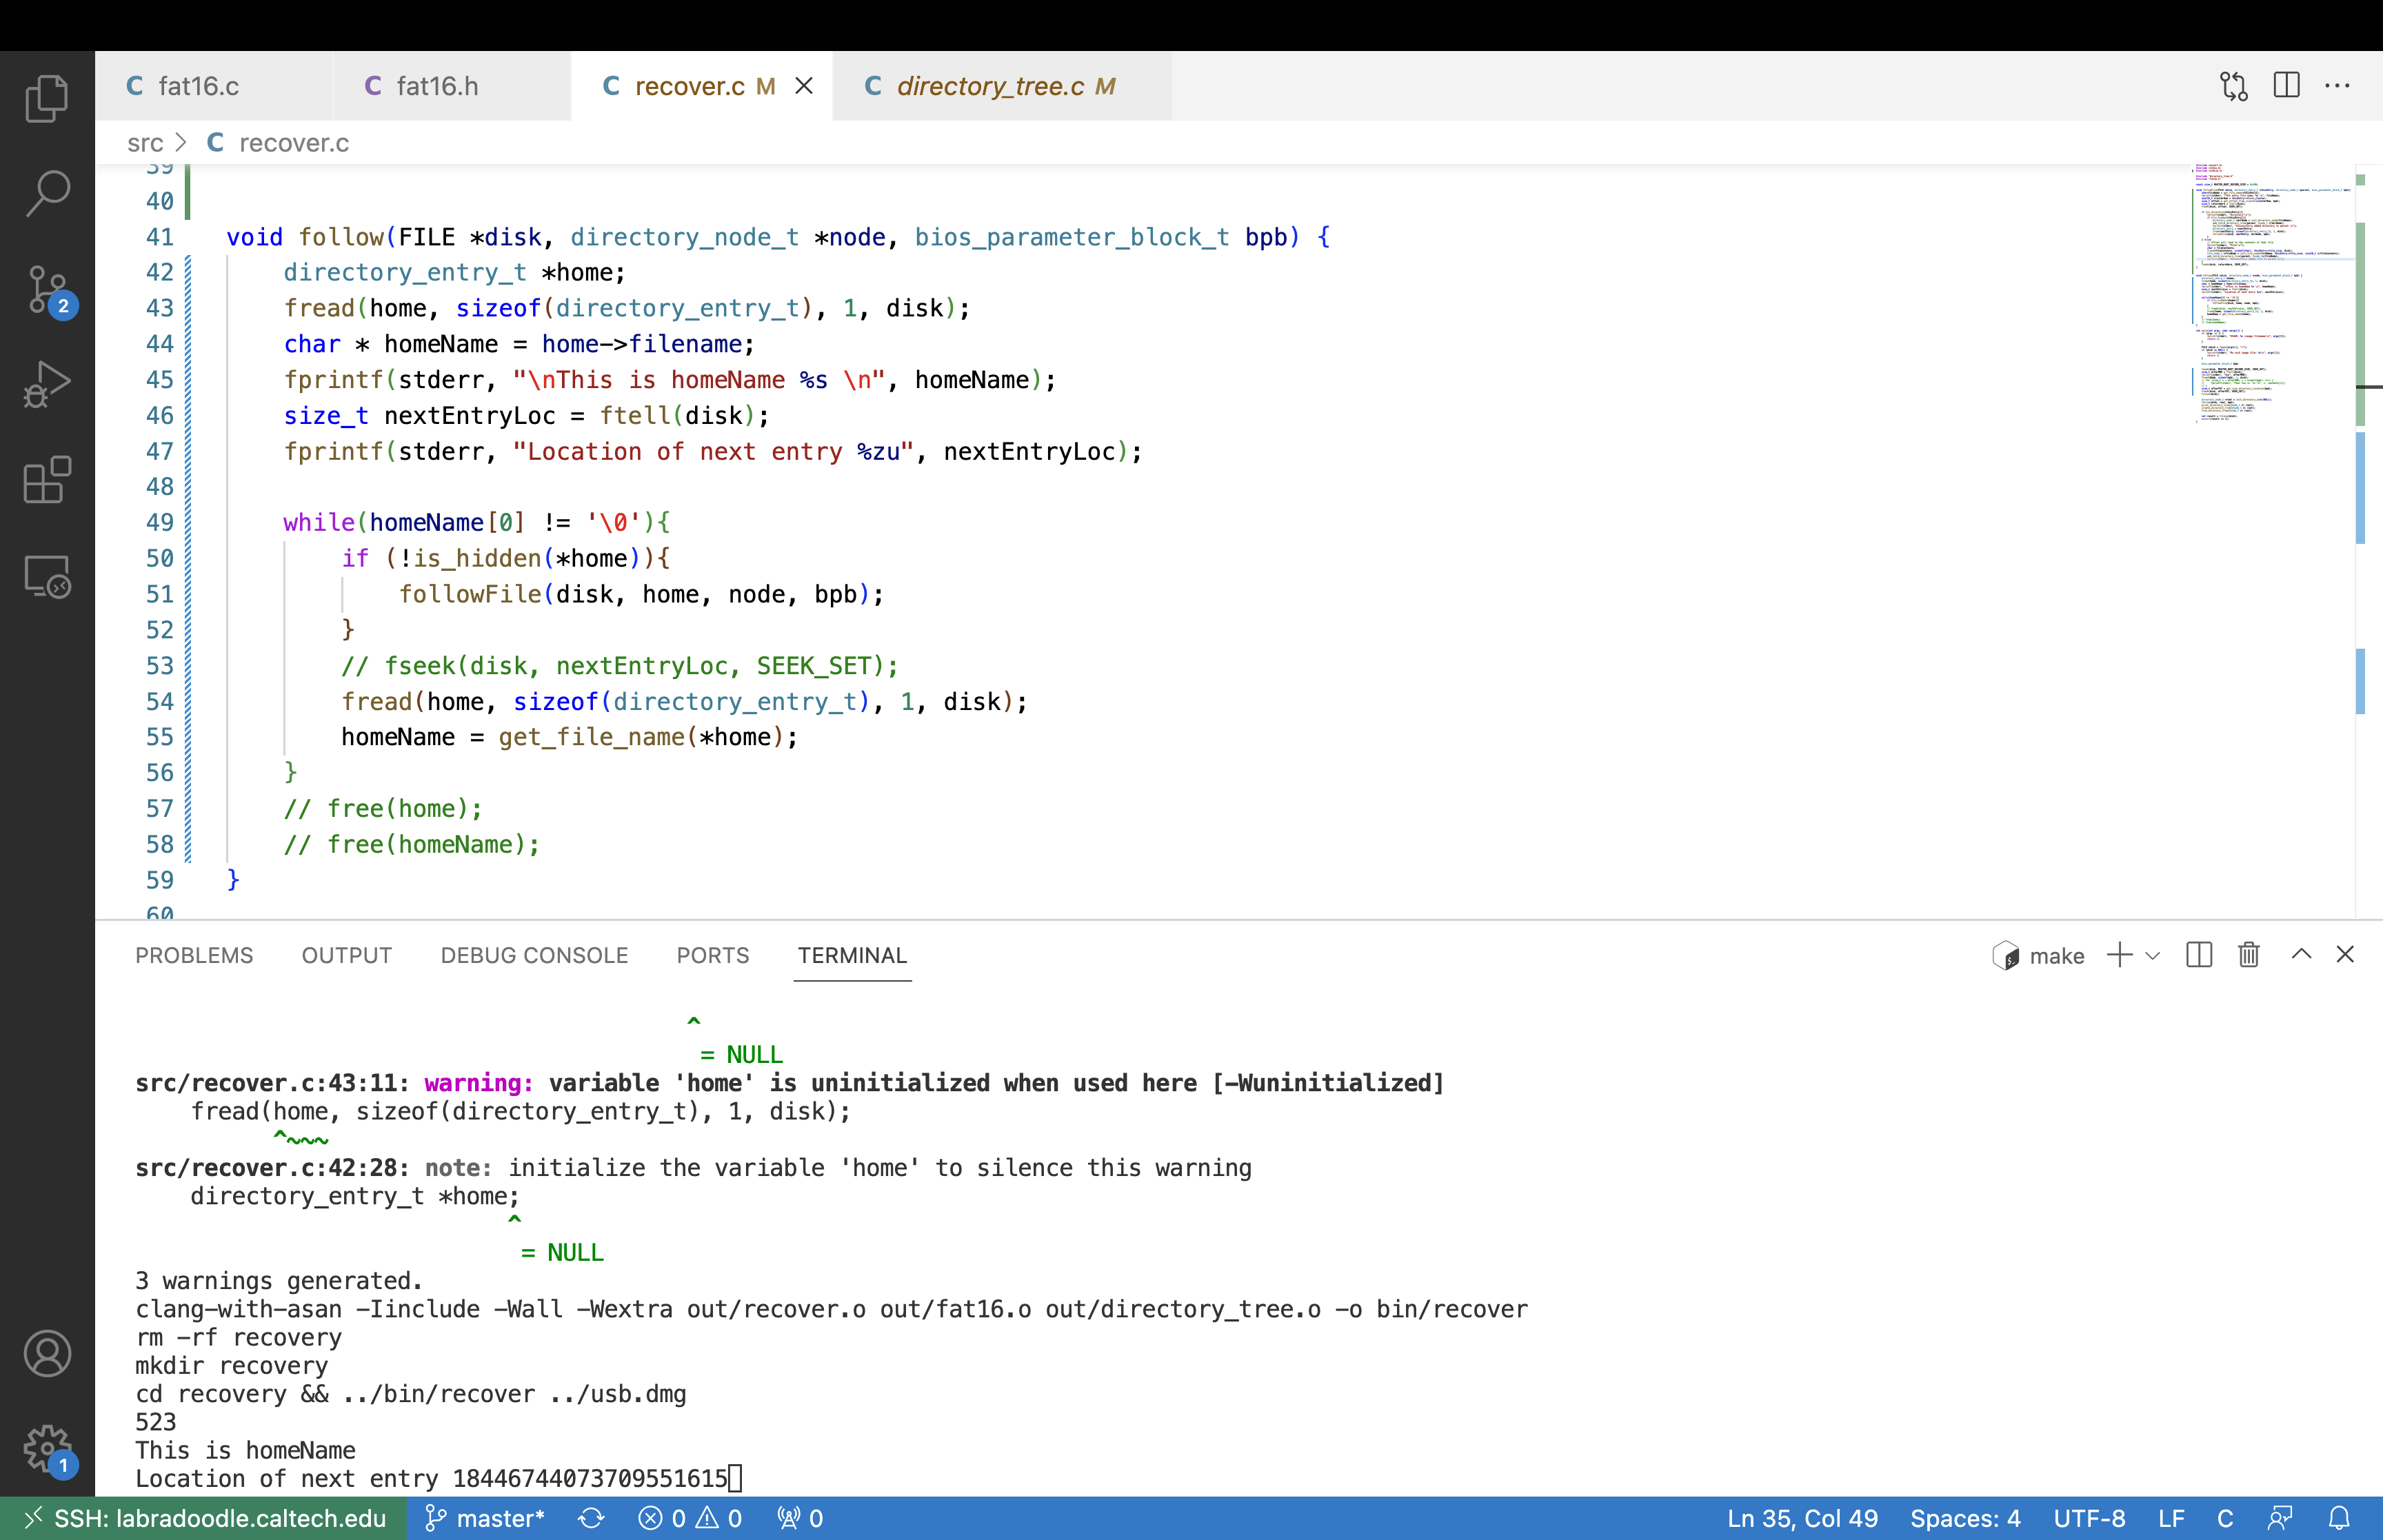Split the editor to the right
The image size is (2383, 1540).
[x=2286, y=86]
